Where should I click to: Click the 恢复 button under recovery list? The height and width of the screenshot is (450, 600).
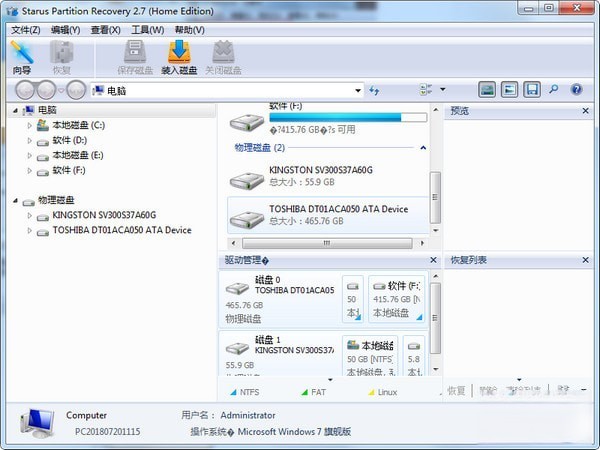coord(456,390)
